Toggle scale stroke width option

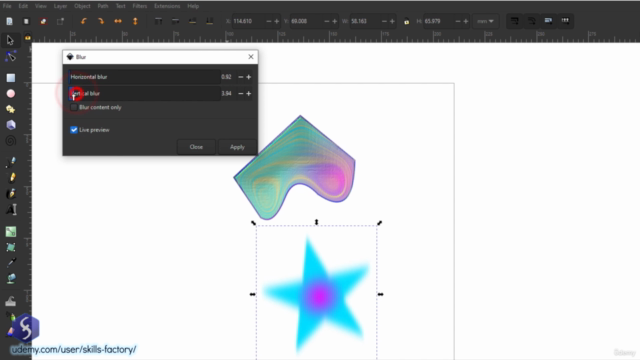click(x=514, y=21)
